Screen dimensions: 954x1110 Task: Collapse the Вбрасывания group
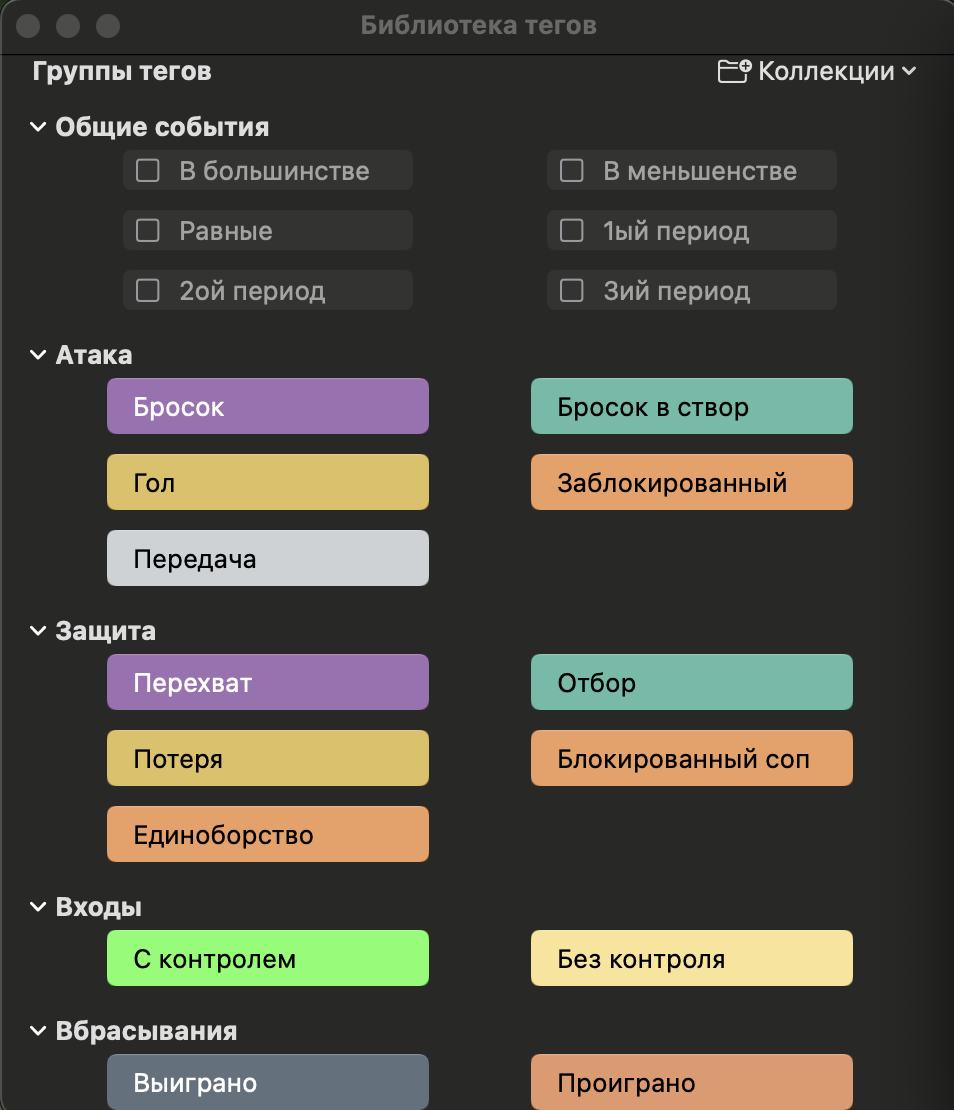pyautogui.click(x=38, y=1031)
